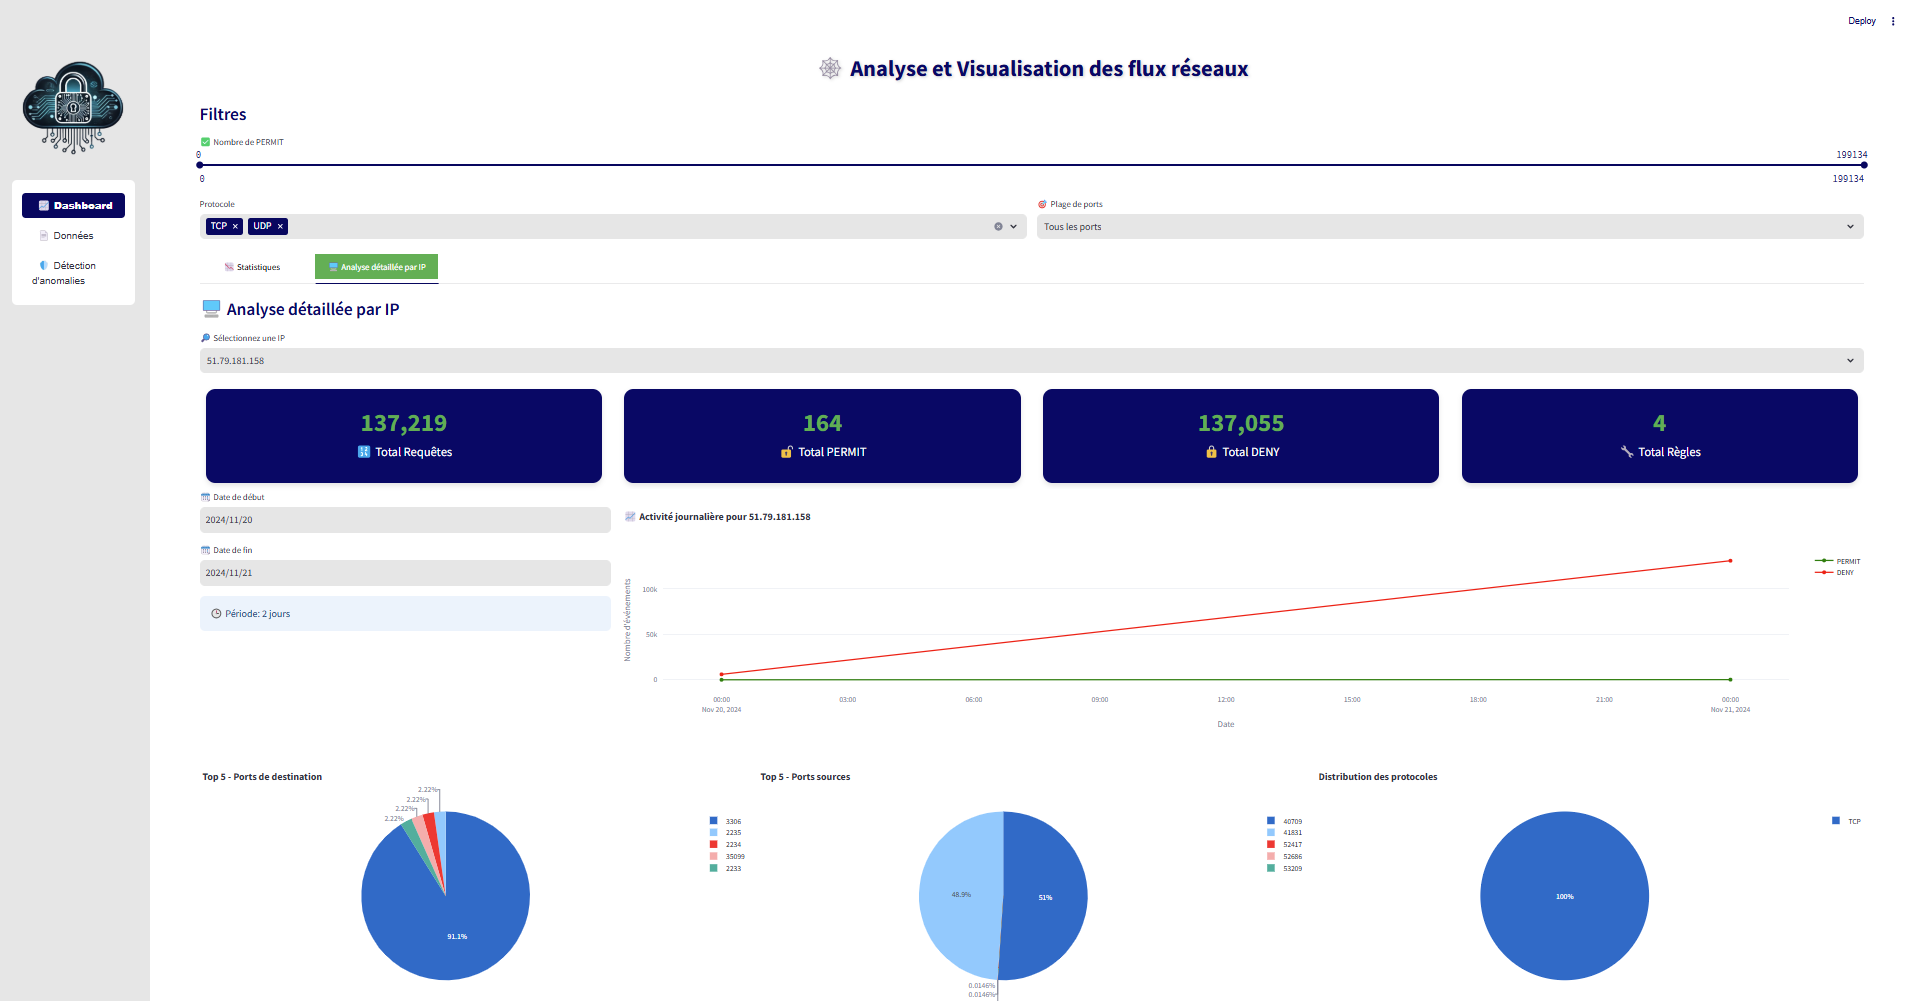Remove the UDP protocol tag
The height and width of the screenshot is (1001, 1916).
pos(280,227)
